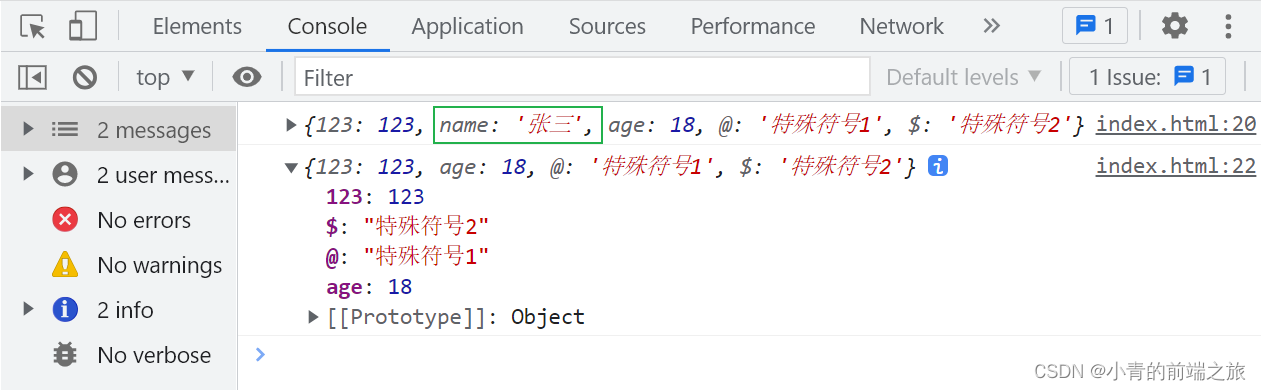Toggle the device toolbar icon
This screenshot has width=1261, height=390.
click(83, 26)
